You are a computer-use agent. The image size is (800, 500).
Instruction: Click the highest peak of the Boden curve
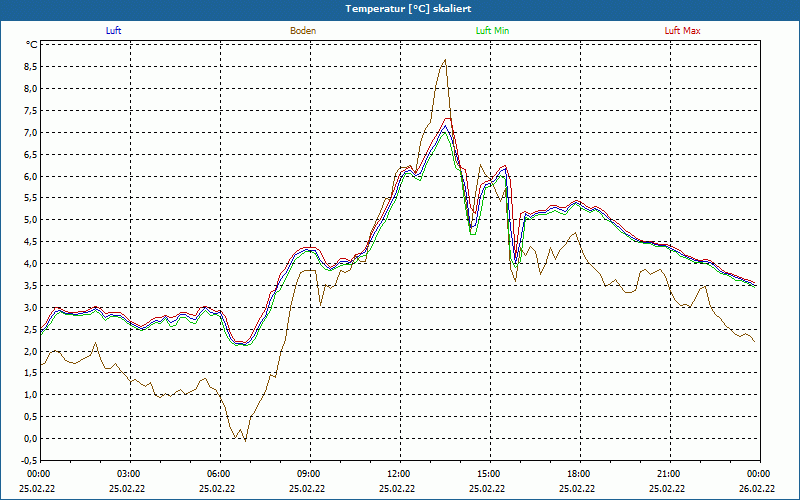[445, 60]
